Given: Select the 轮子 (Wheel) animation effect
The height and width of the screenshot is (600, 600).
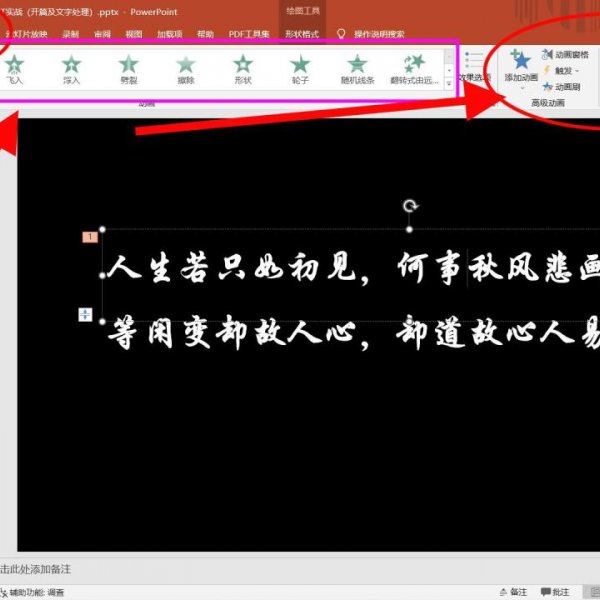Looking at the screenshot, I should click(x=300, y=68).
